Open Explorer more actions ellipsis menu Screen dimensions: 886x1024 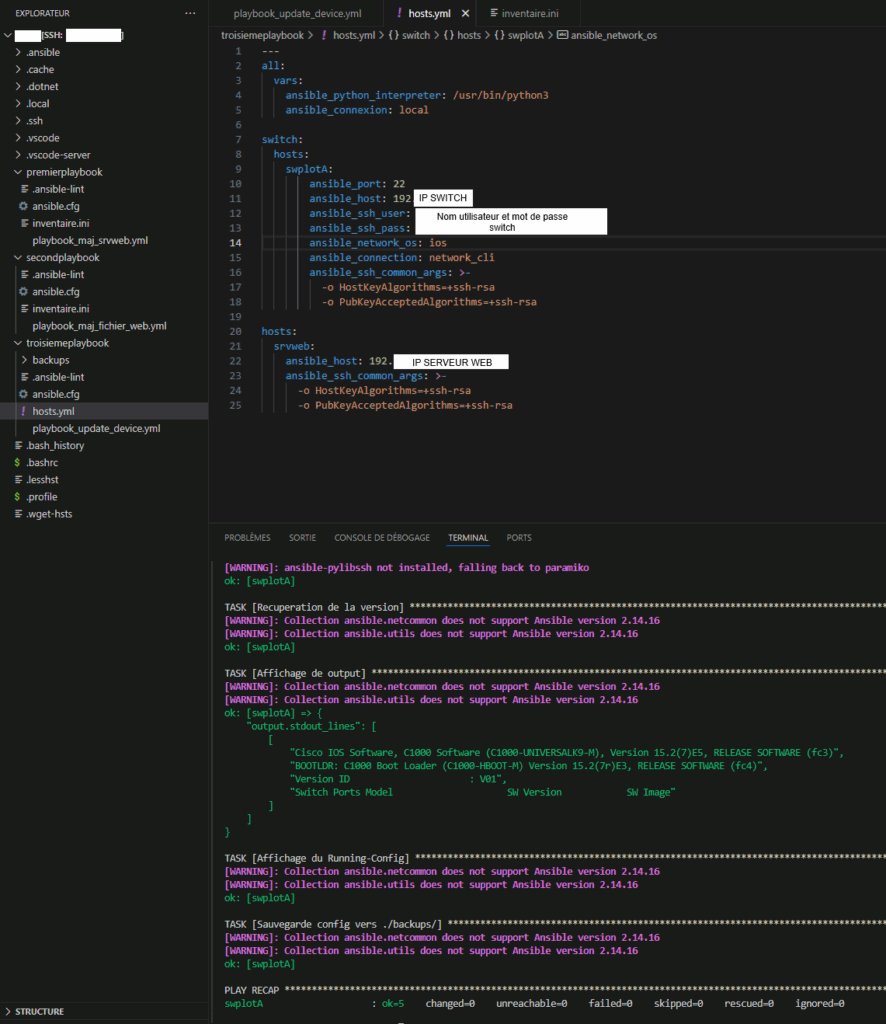click(190, 13)
